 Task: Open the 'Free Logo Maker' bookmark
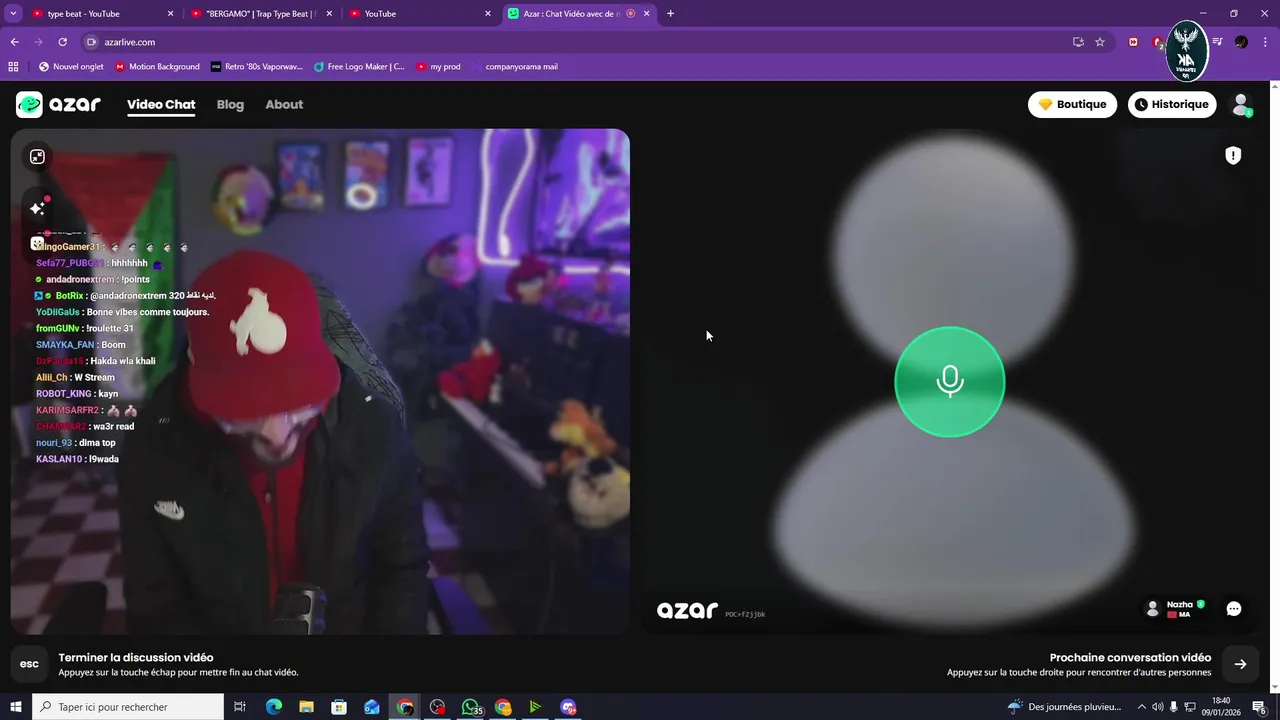359,67
